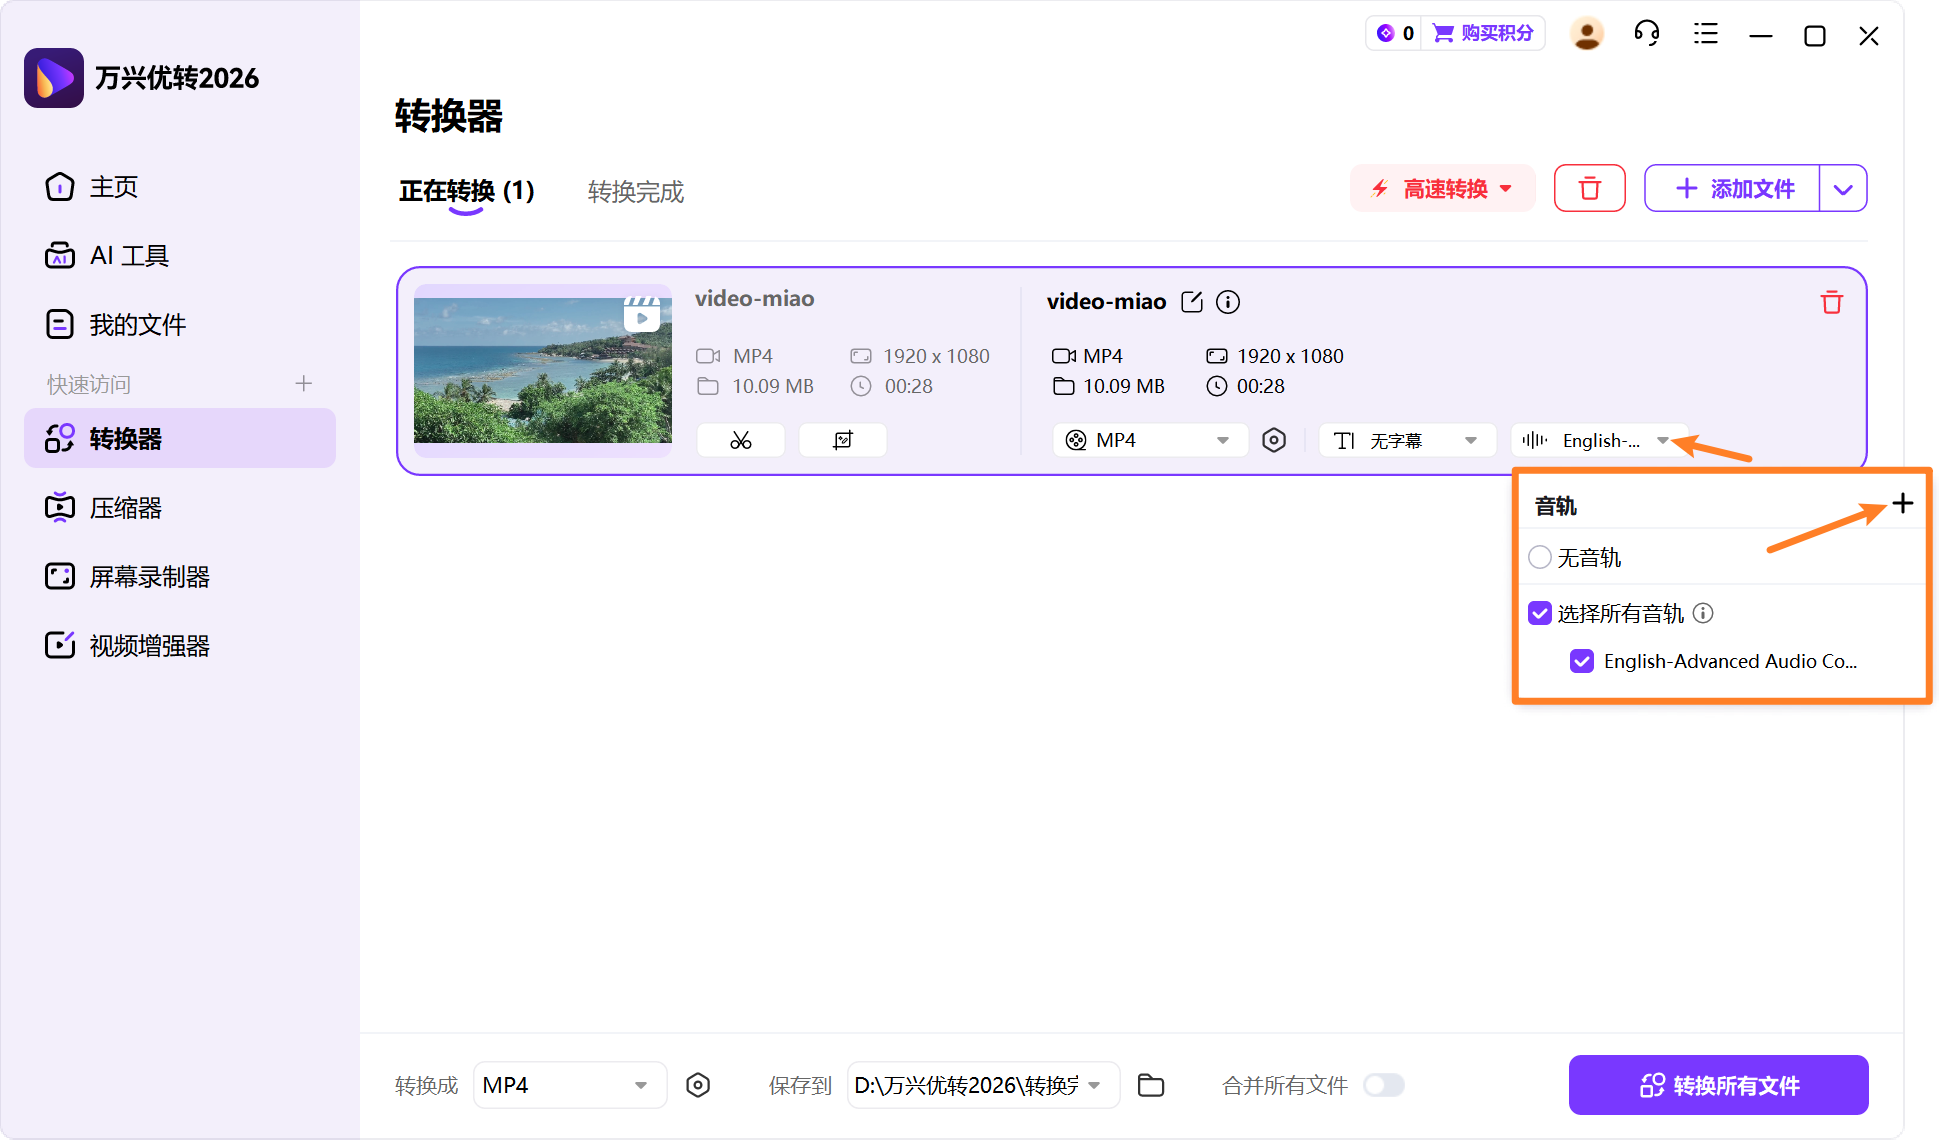Viewport: 1939px width, 1140px height.
Task: Select the 无音轨 radio option
Action: point(1539,557)
